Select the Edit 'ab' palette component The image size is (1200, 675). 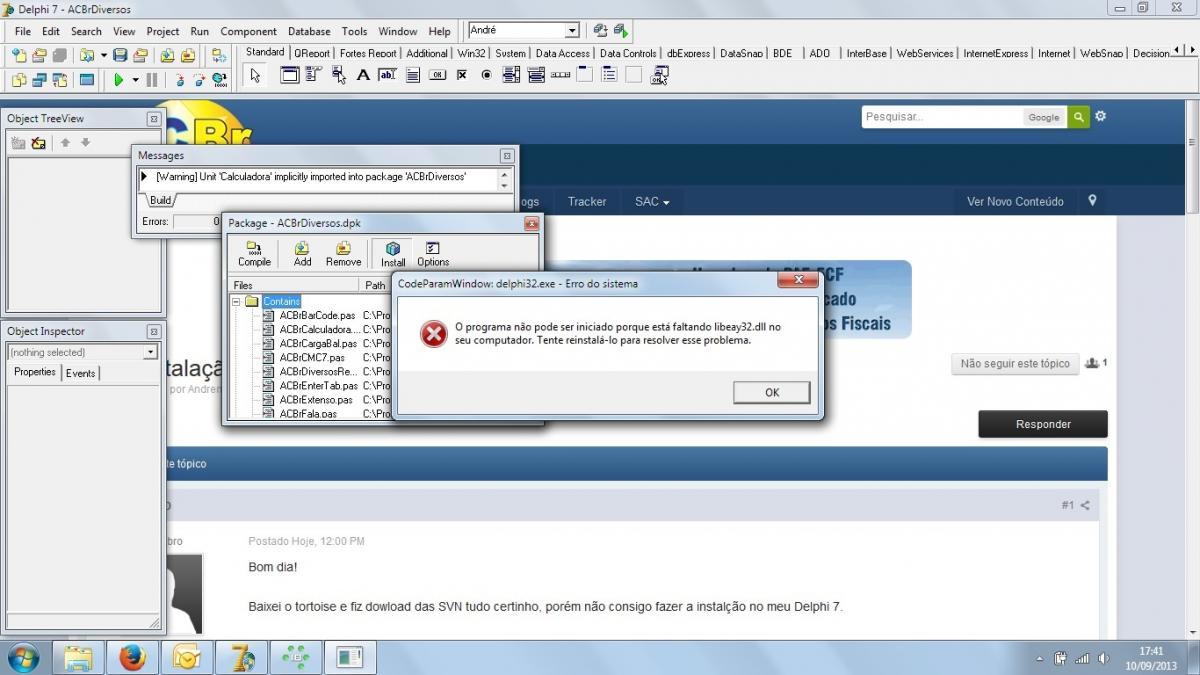point(388,75)
